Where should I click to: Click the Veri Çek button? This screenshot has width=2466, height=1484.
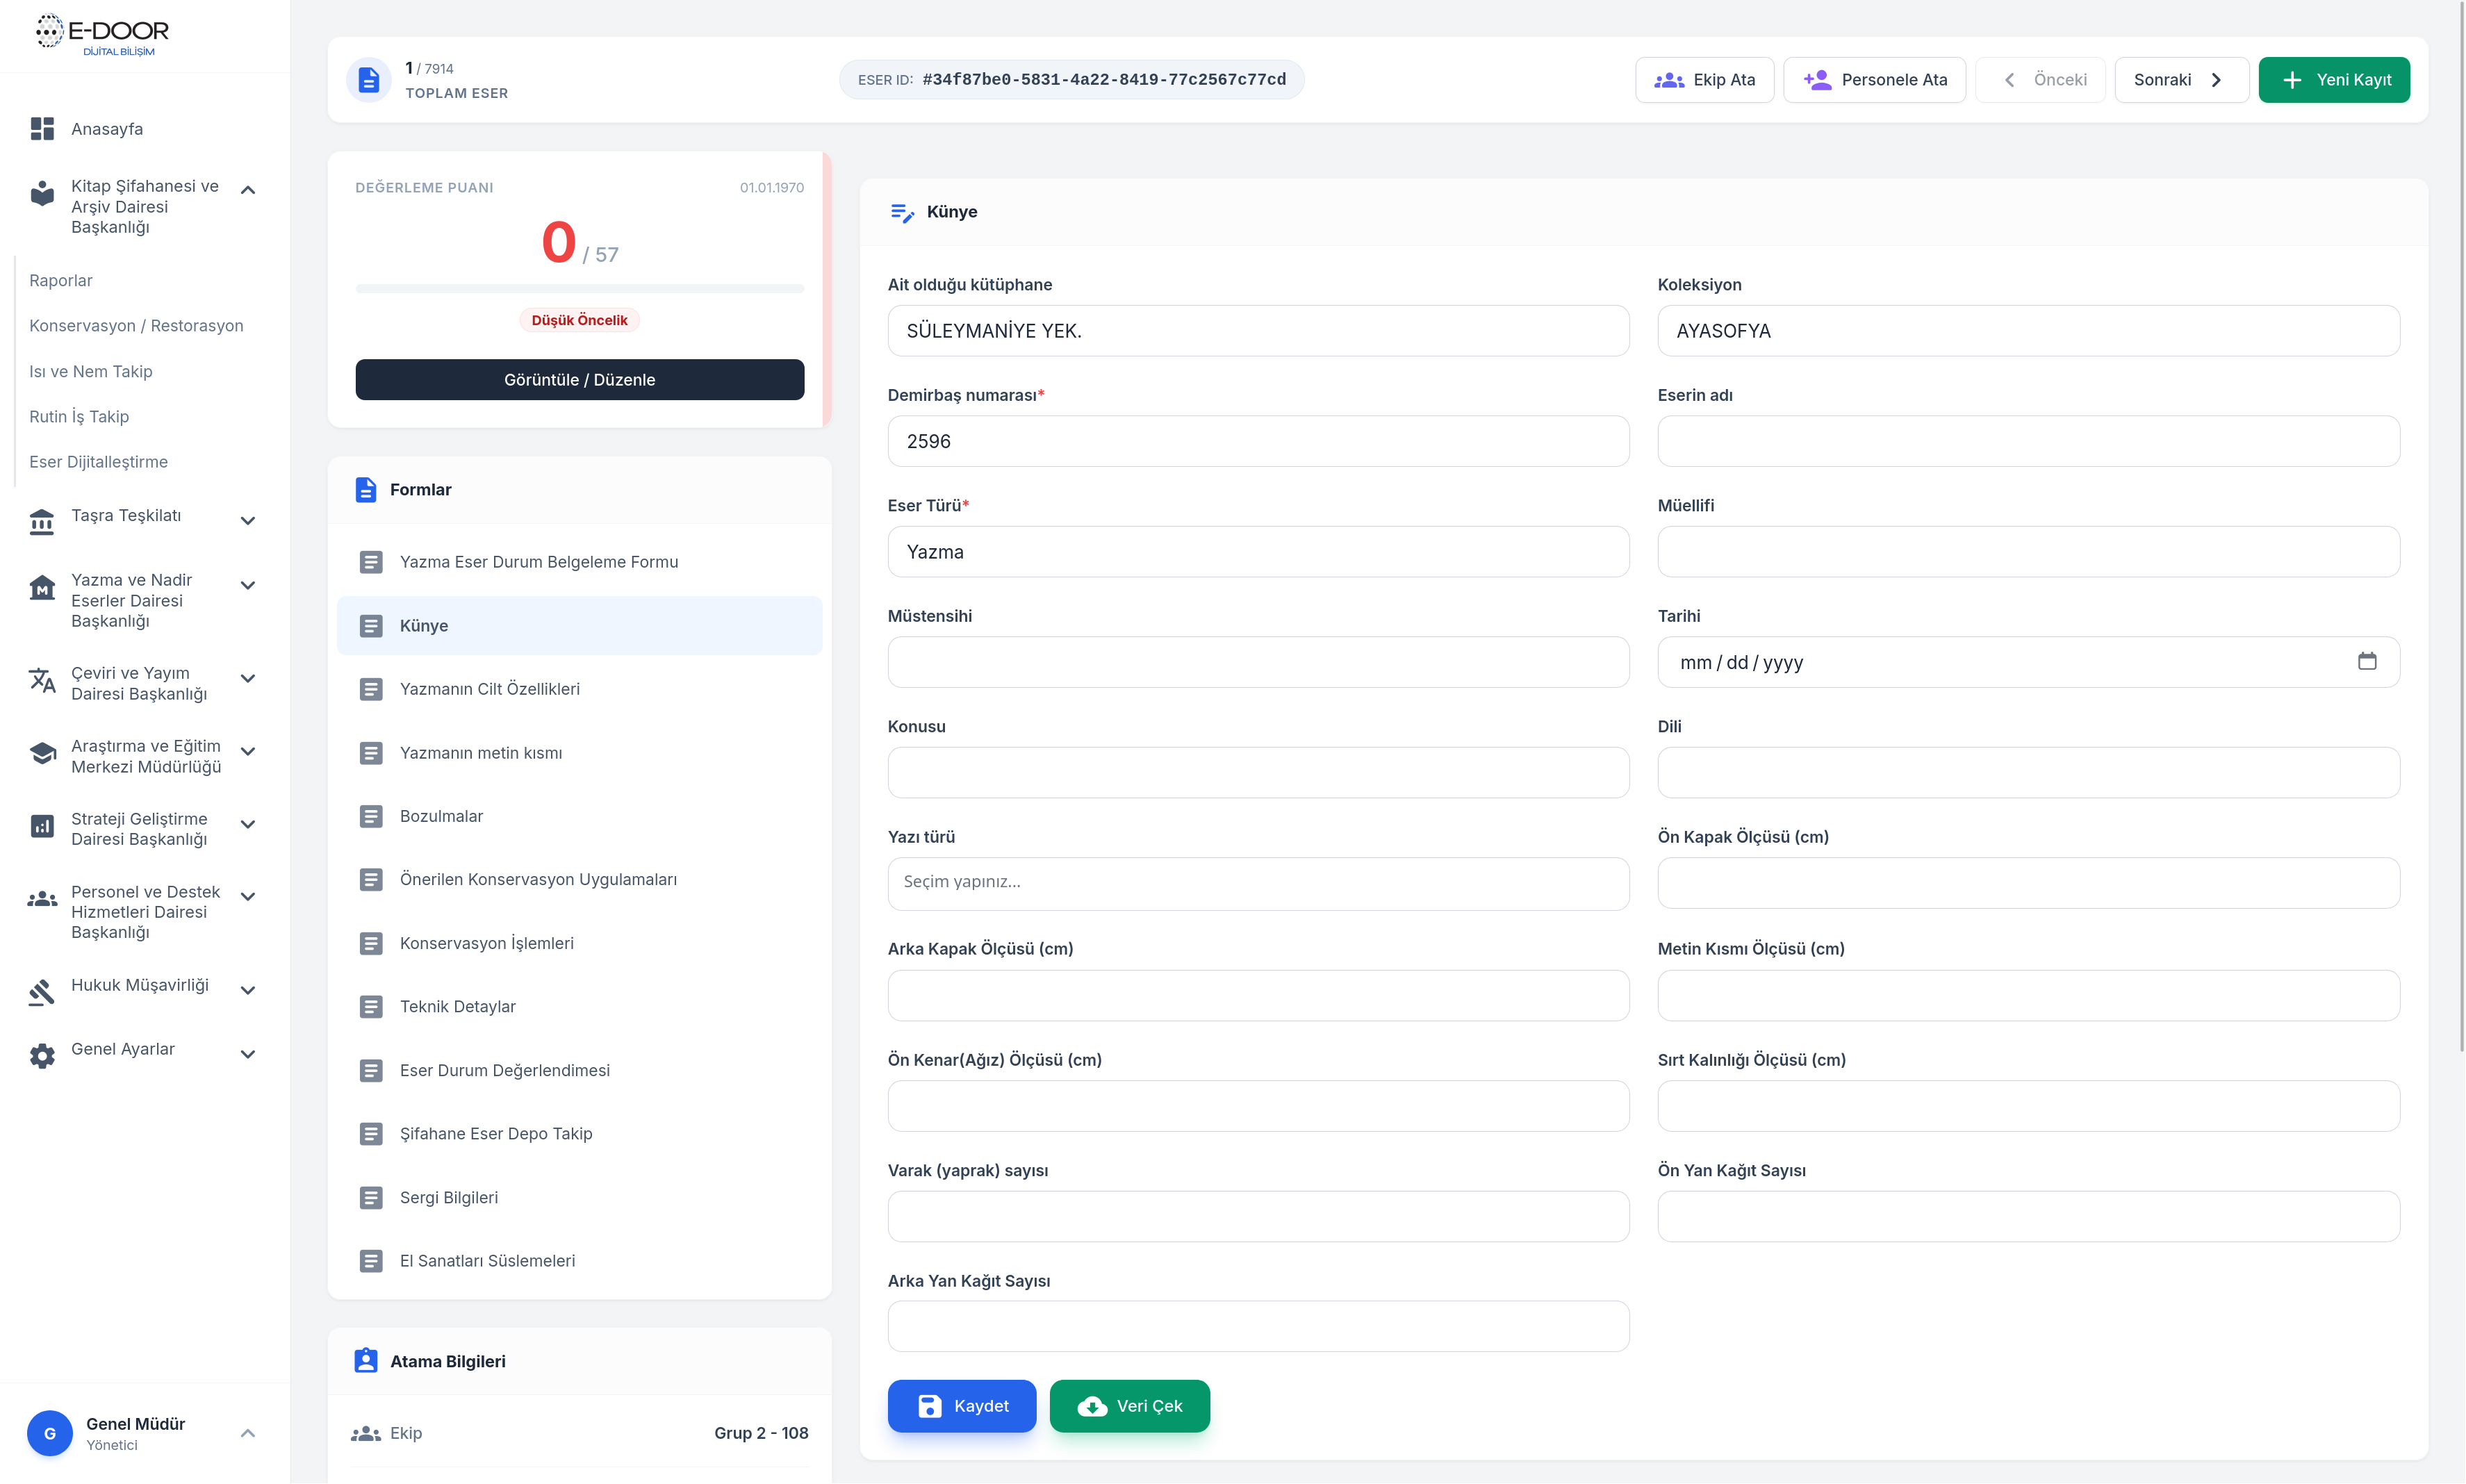pyautogui.click(x=1129, y=1406)
